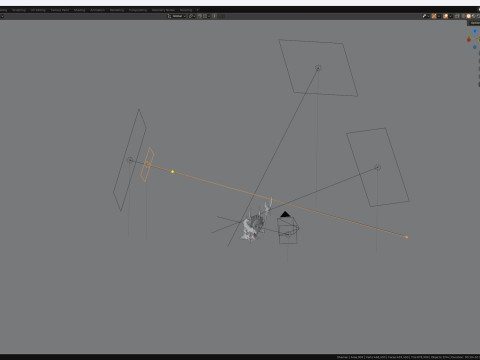480x360 pixels.
Task: Click the lower negative Z gizmo circle
Action: click(475, 47)
